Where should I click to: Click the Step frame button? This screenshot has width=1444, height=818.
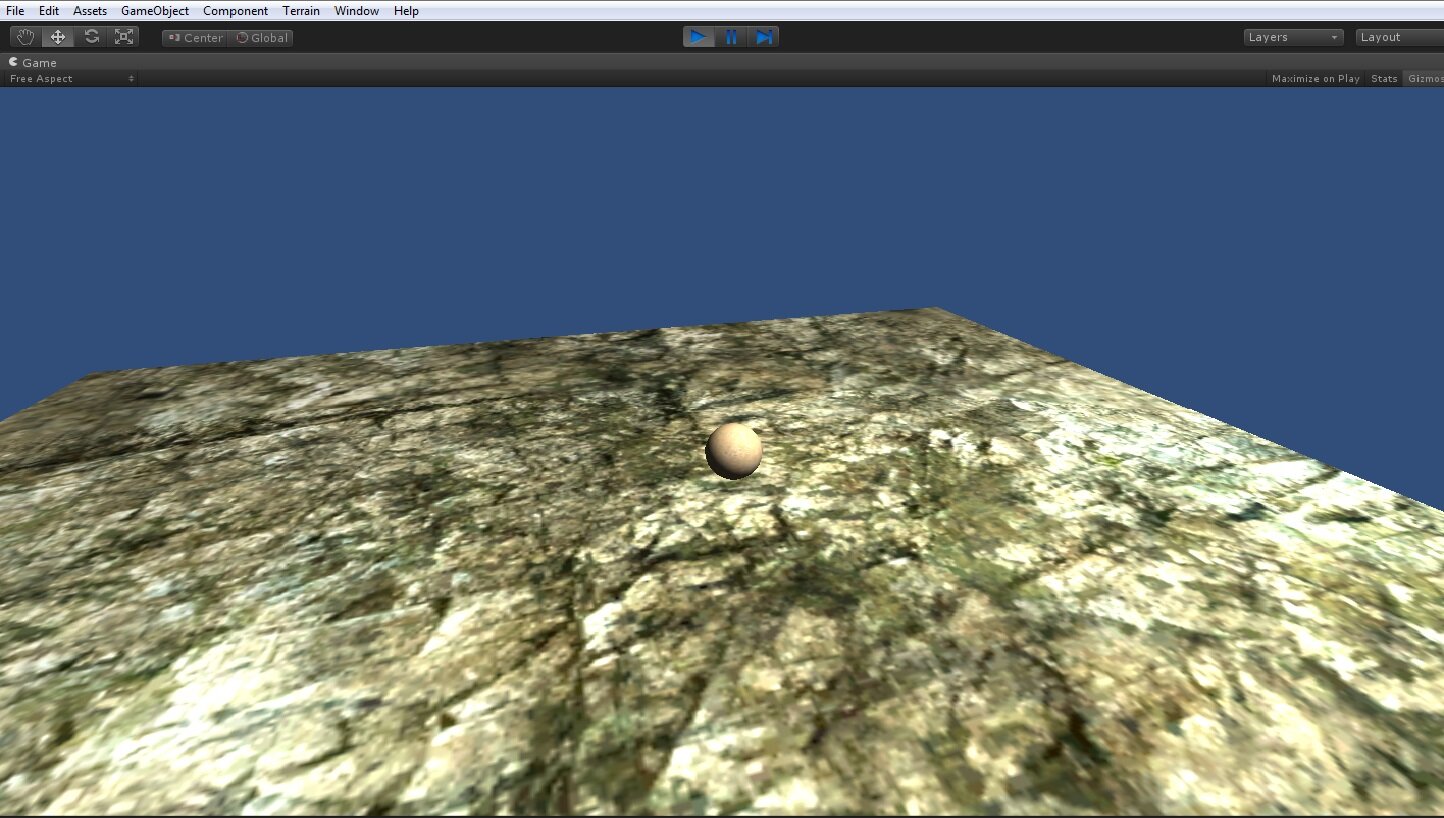(x=764, y=37)
